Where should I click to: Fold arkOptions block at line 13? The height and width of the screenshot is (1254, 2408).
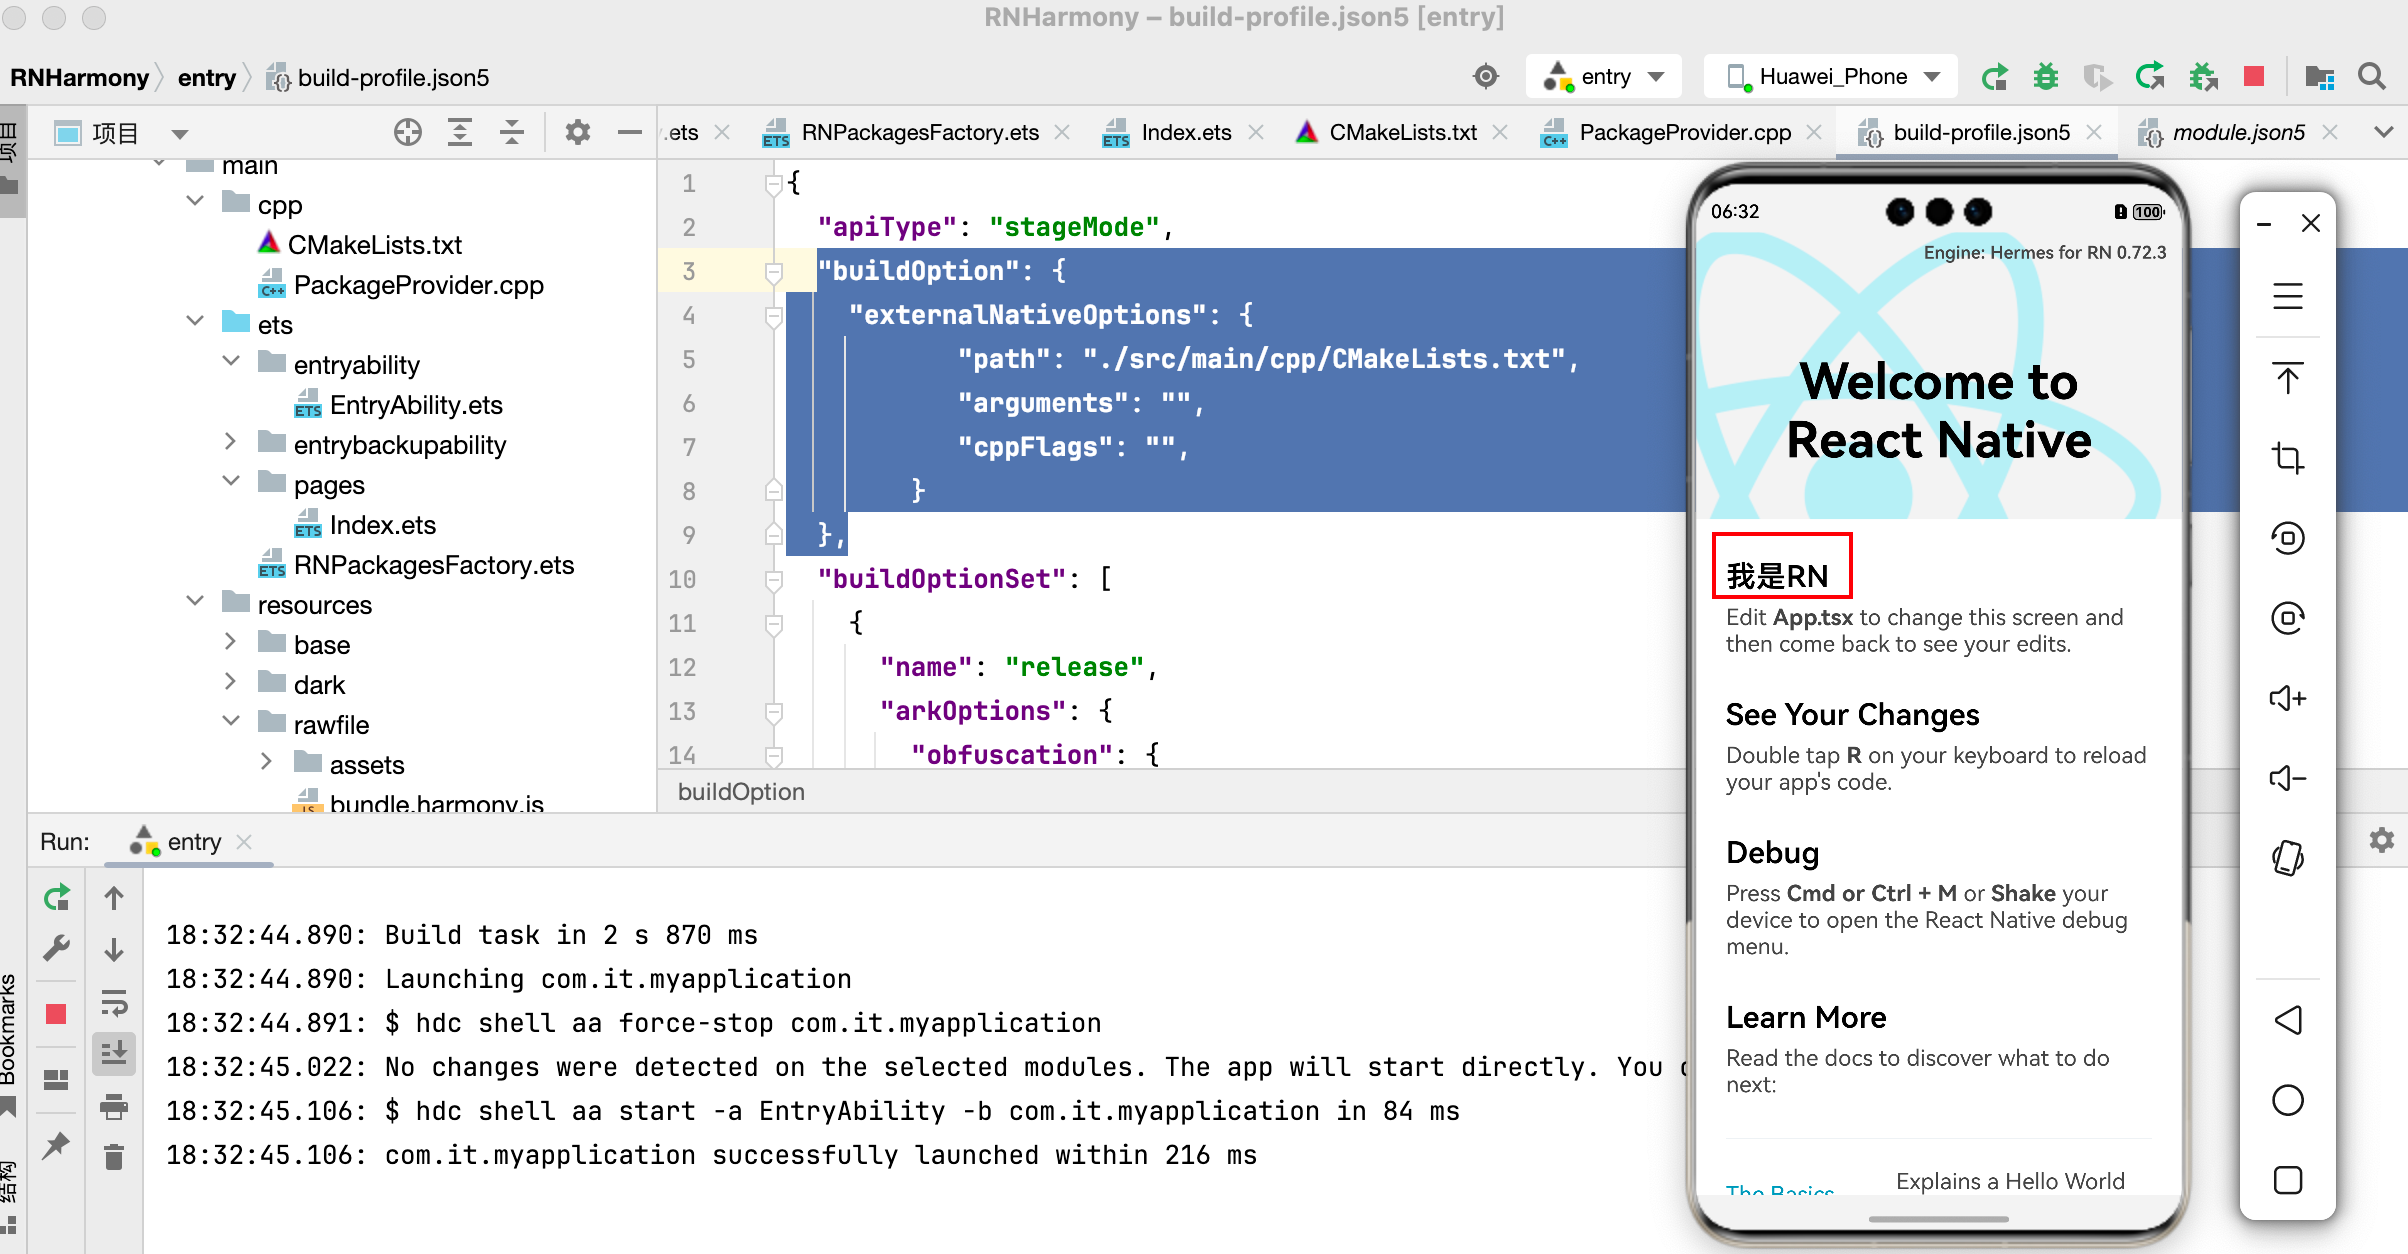(774, 712)
